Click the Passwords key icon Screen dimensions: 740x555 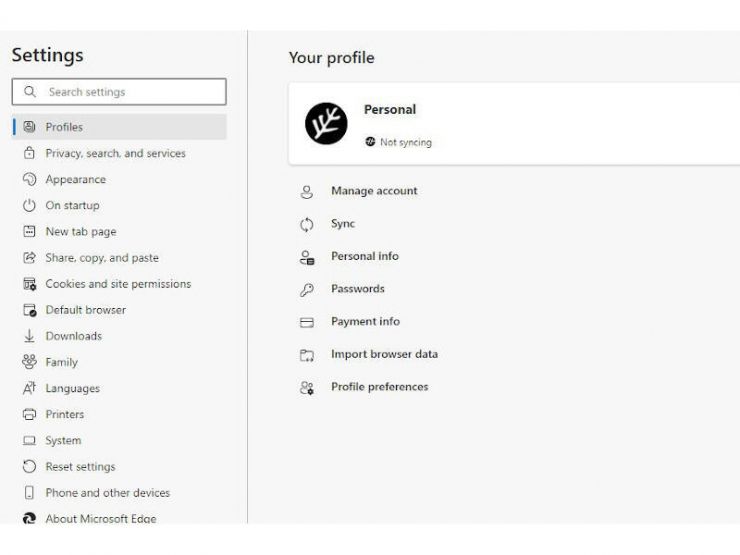tap(308, 290)
